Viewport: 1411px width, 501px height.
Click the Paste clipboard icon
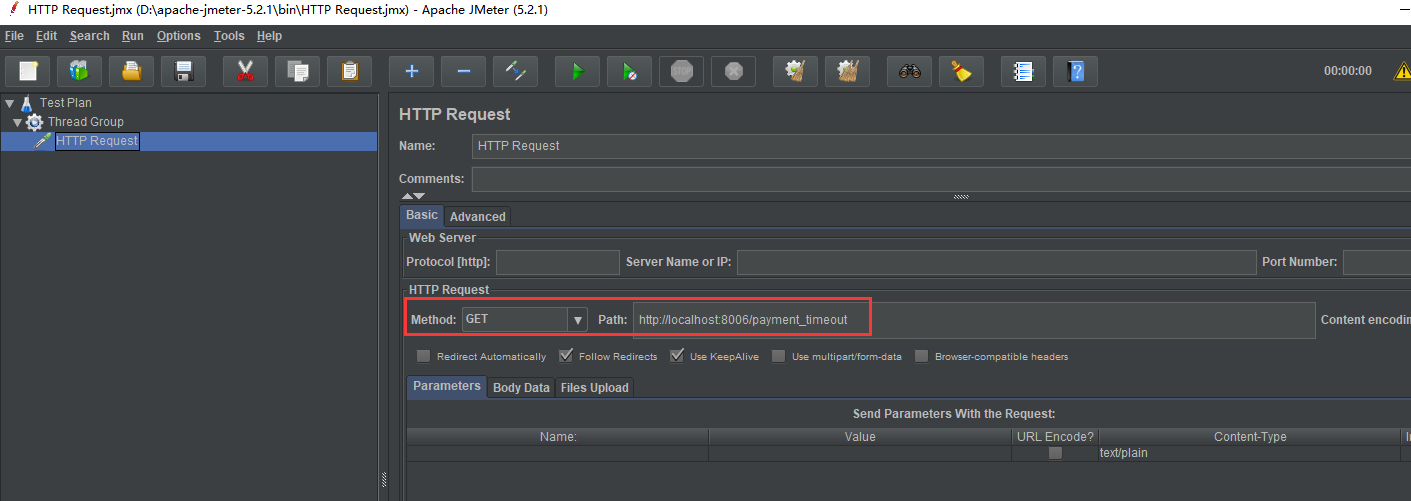click(x=349, y=71)
